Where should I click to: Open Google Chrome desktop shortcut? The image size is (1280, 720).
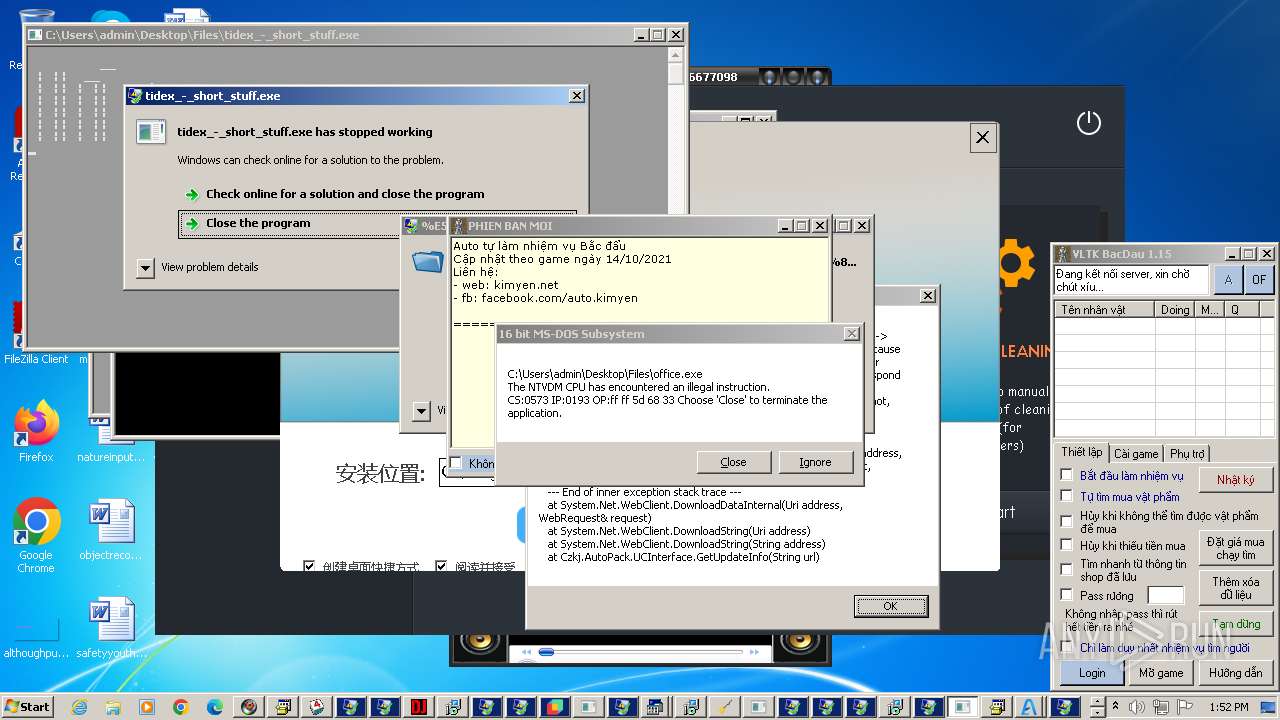36,535
